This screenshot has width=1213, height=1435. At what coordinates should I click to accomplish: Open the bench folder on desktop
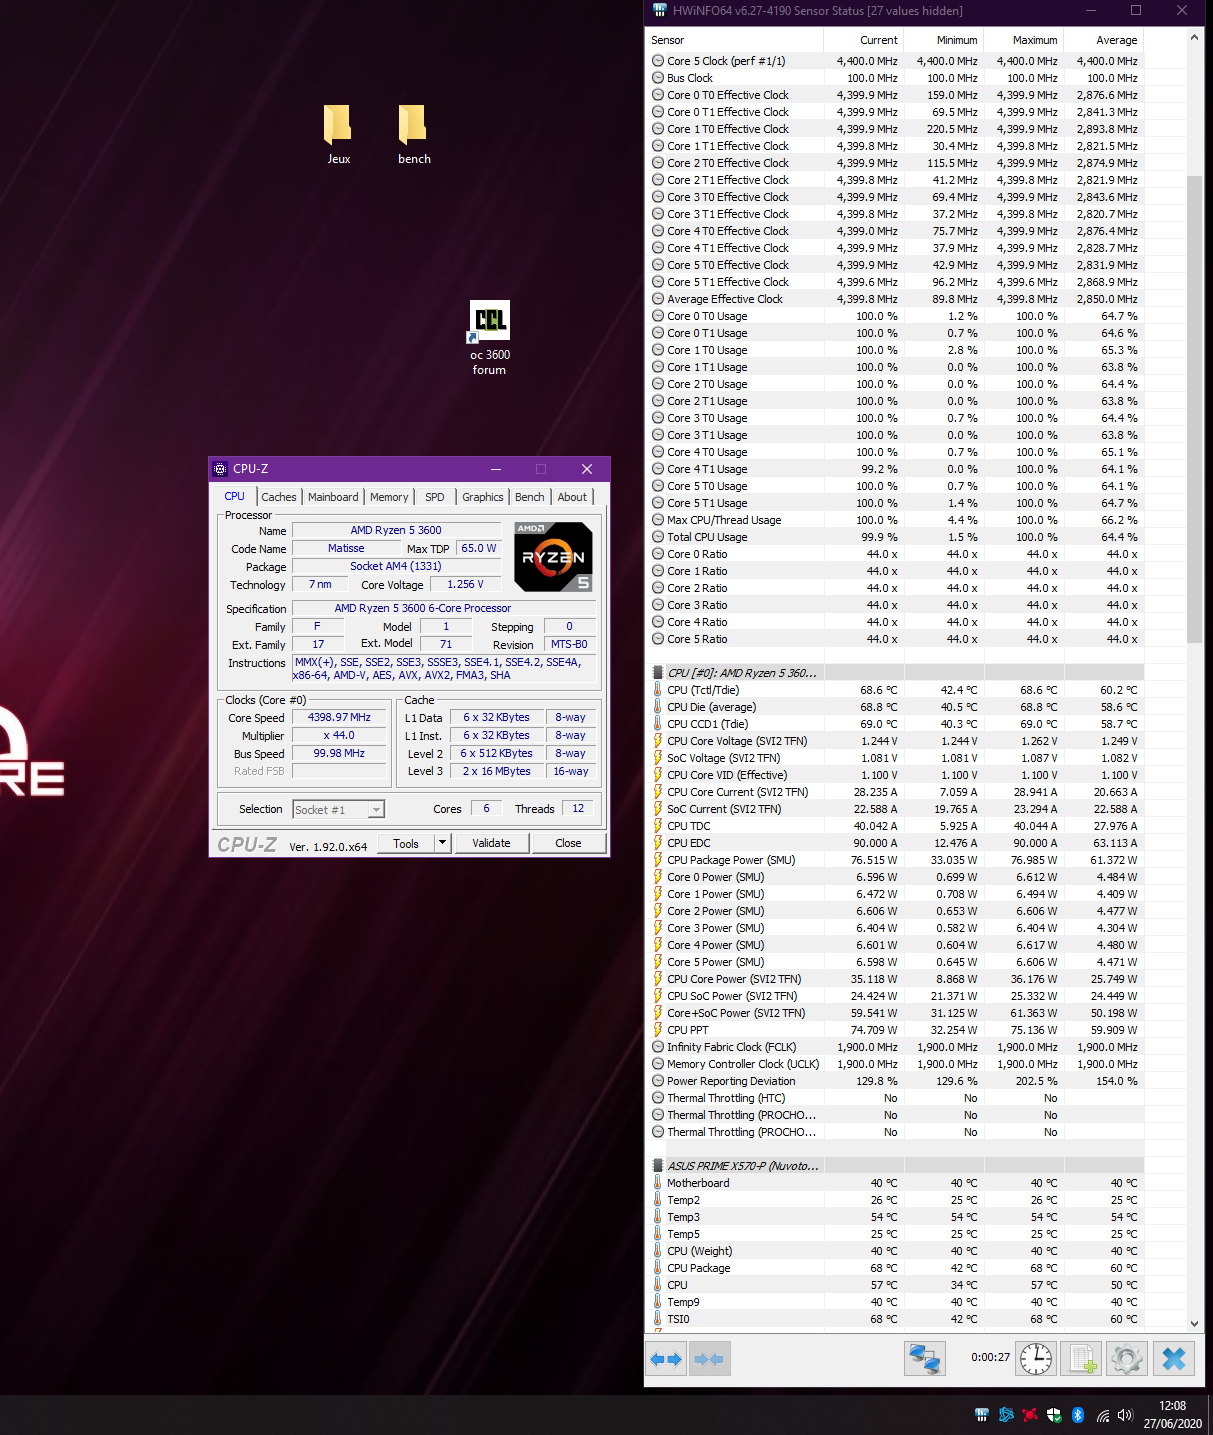point(413,134)
